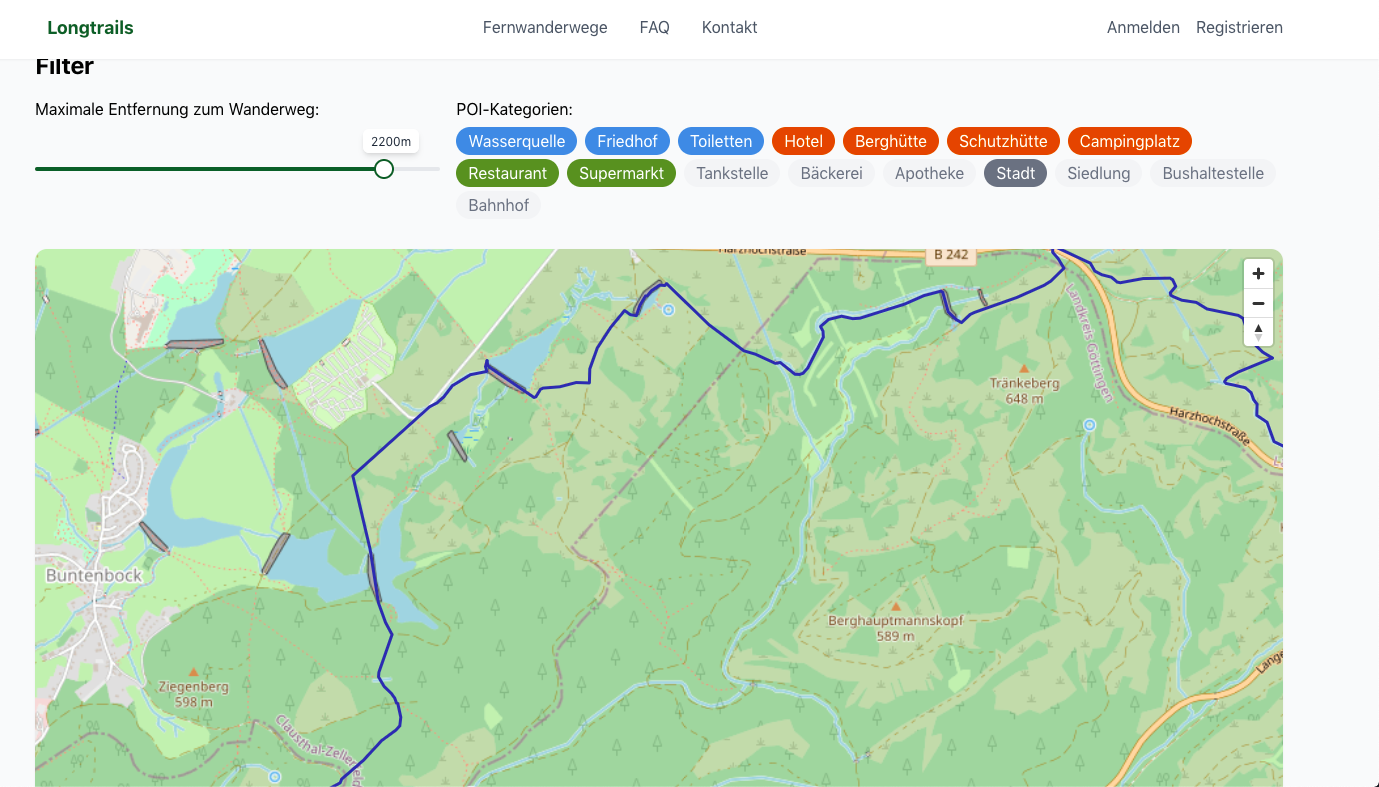This screenshot has height=787, width=1379.
Task: Click the Anmelden link
Action: (1143, 28)
